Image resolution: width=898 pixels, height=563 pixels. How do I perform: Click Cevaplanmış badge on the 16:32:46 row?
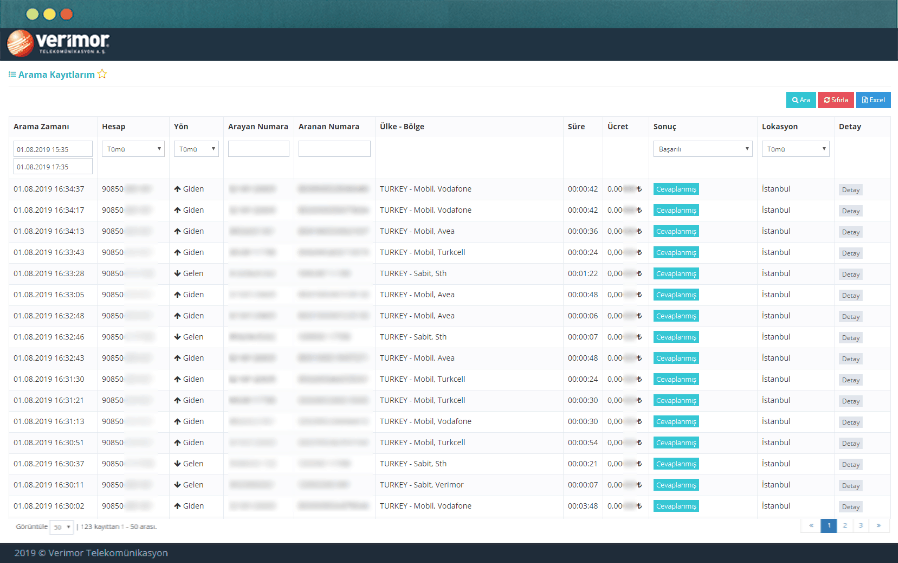(x=676, y=337)
